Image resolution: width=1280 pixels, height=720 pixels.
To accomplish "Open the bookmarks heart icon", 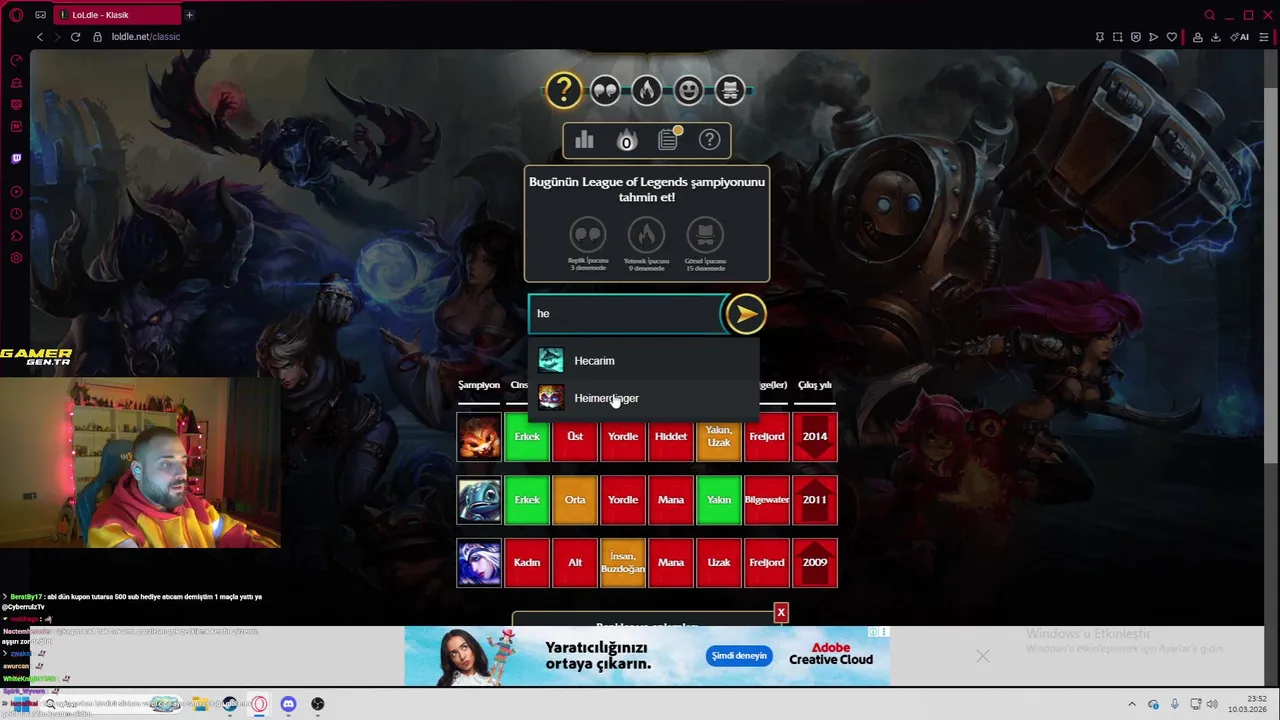I will [x=1172, y=37].
